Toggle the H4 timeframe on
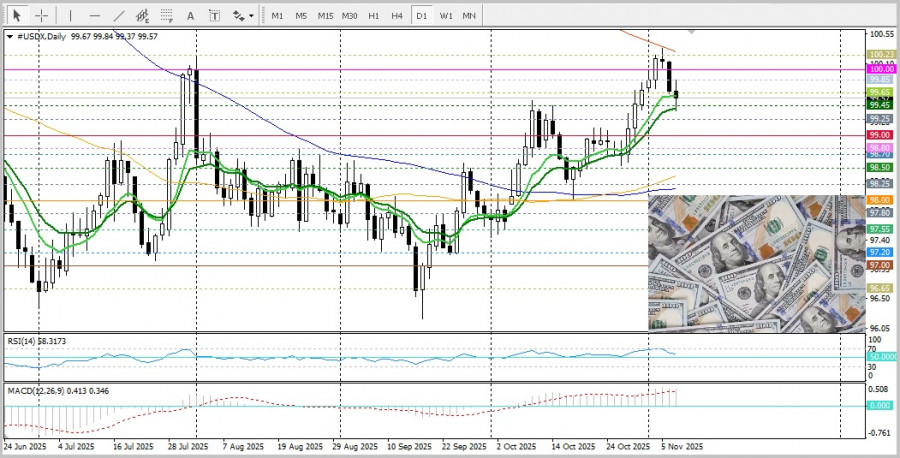This screenshot has width=900, height=458. (x=397, y=16)
